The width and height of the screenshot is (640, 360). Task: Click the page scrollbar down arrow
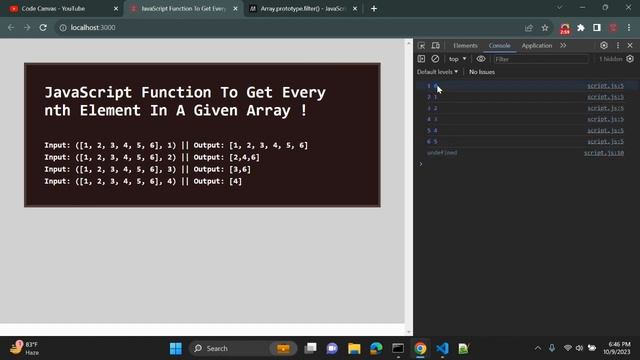pyautogui.click(x=409, y=332)
